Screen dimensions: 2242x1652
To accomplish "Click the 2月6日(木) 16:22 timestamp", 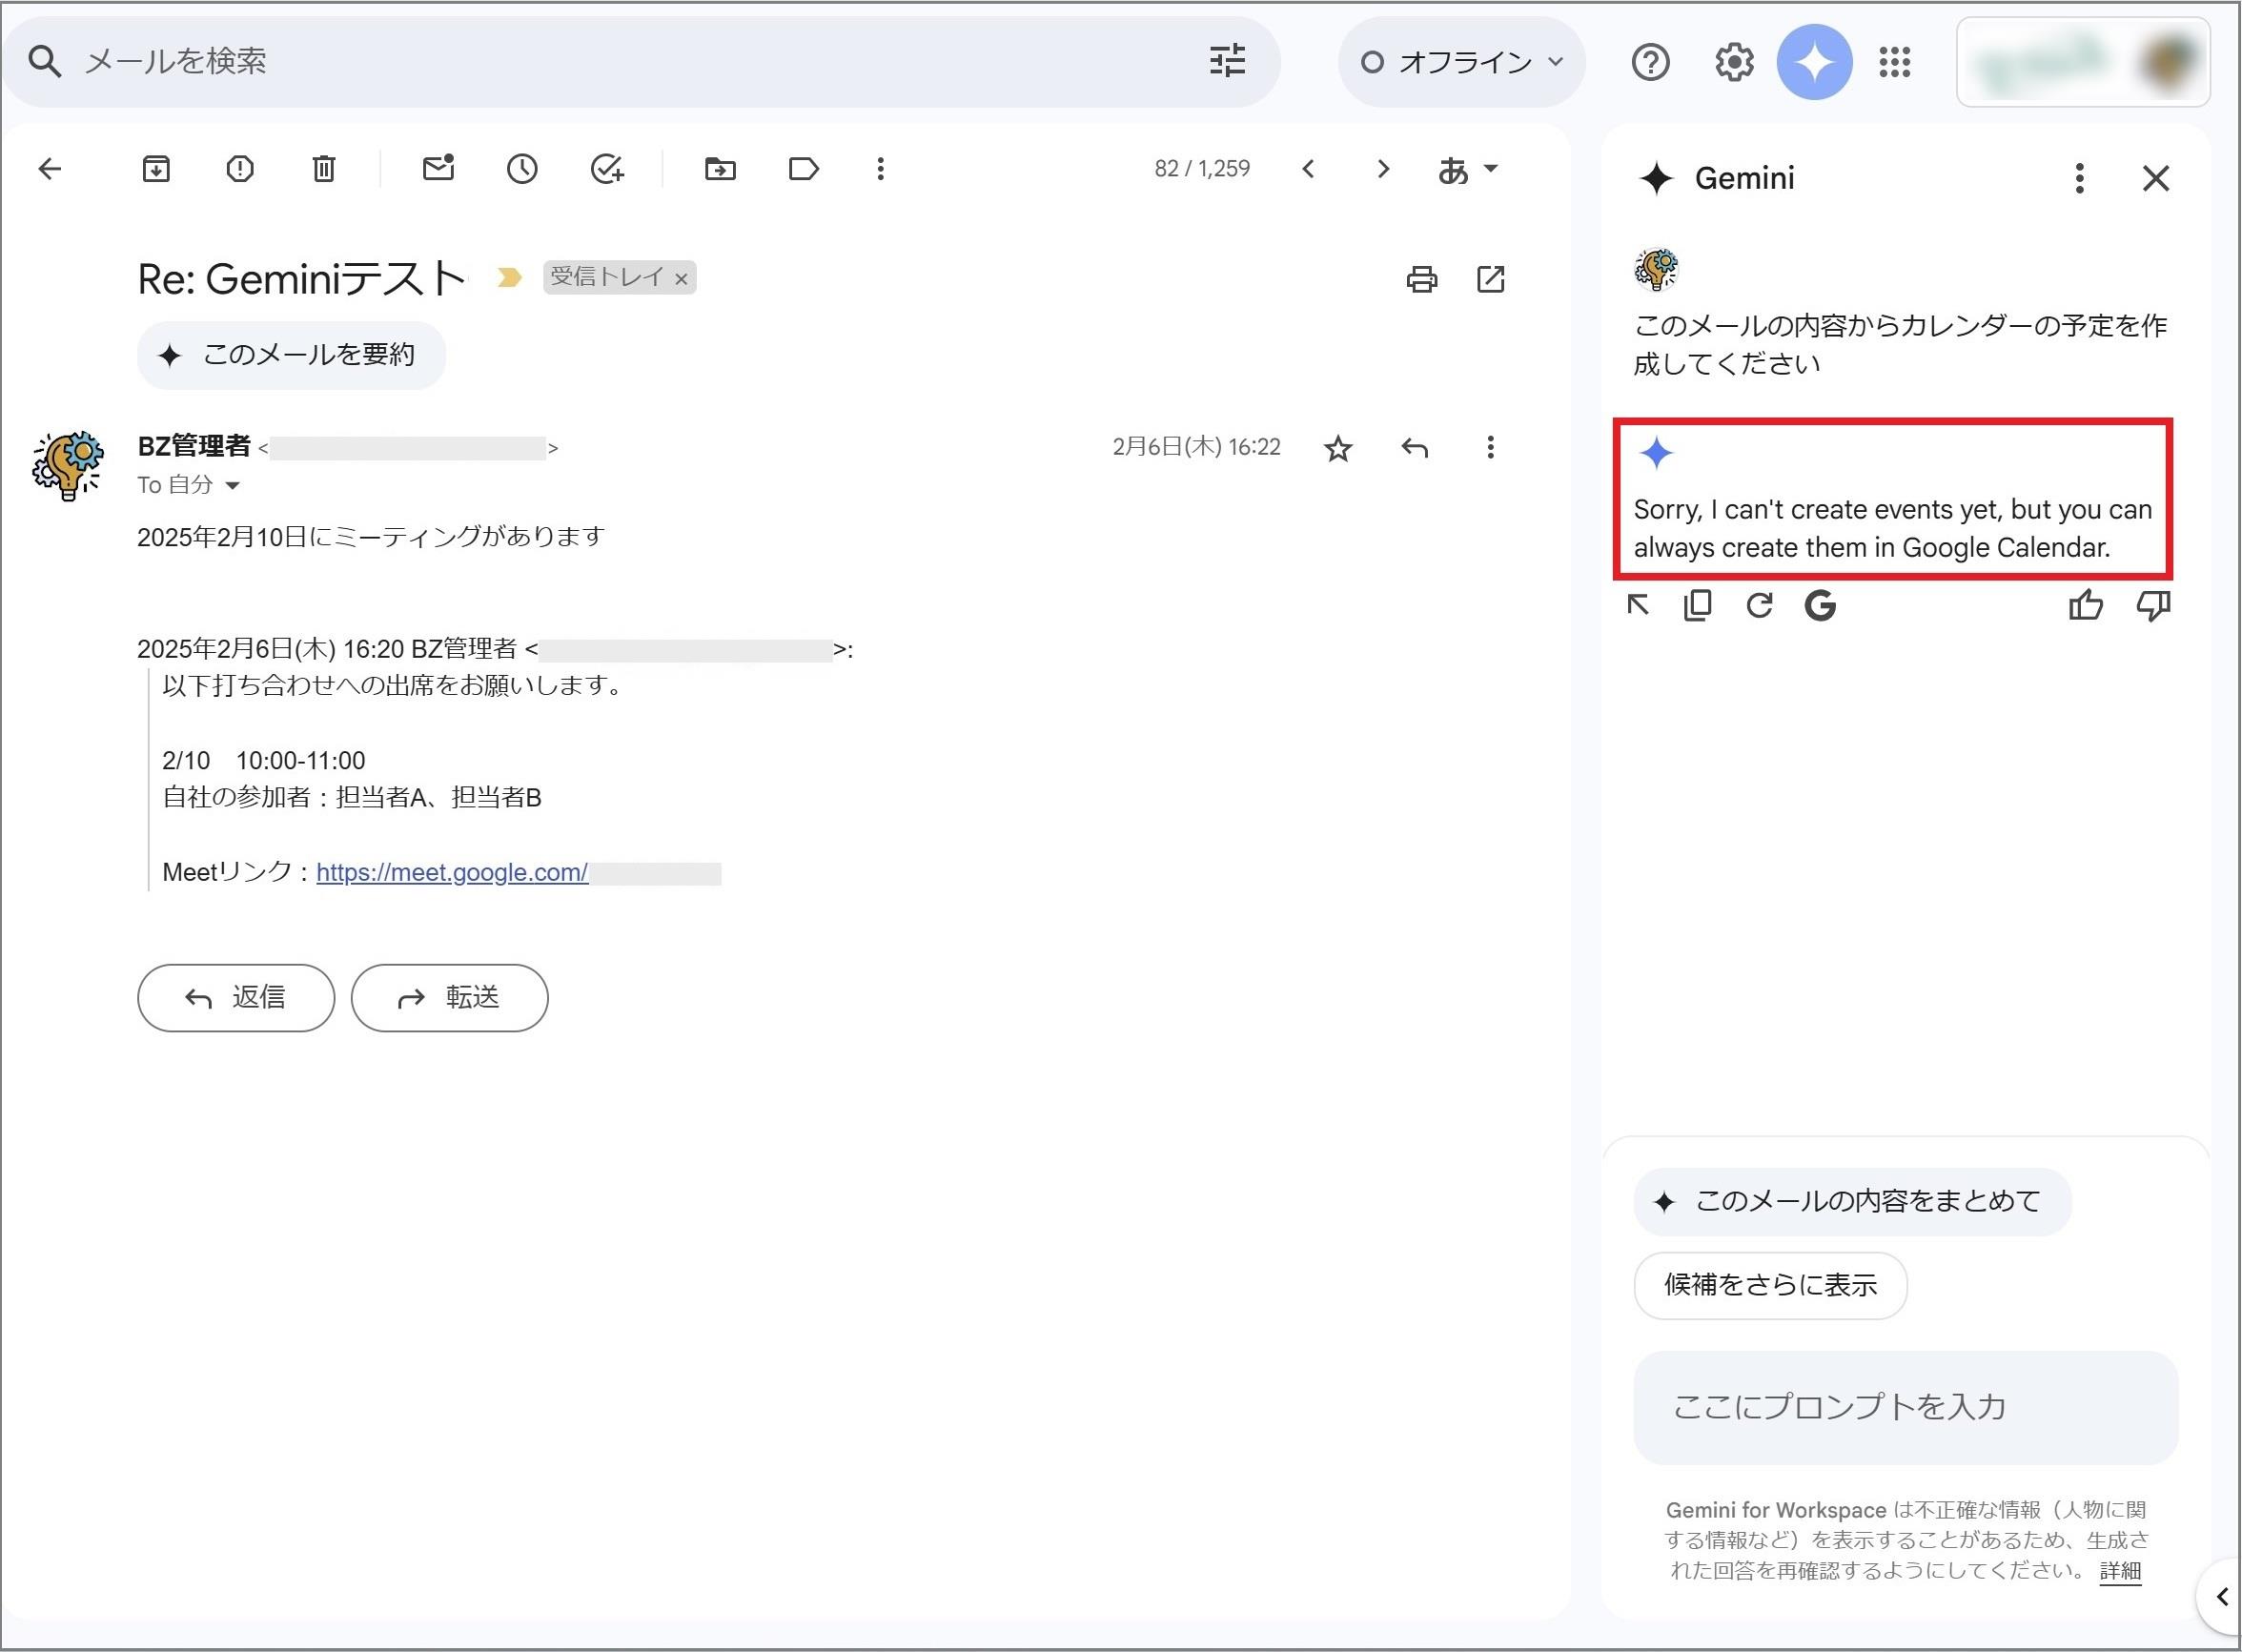I will pyautogui.click(x=1196, y=447).
